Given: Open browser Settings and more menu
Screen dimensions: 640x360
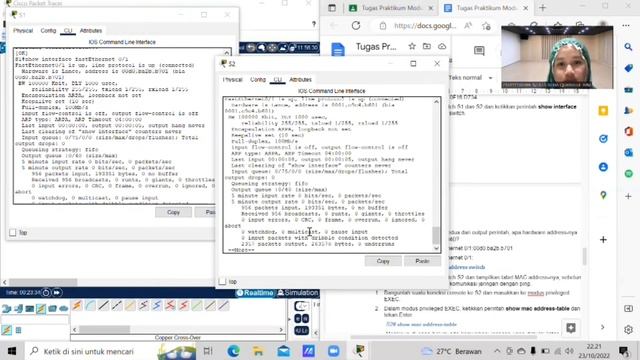Looking at the screenshot, I should 626,25.
